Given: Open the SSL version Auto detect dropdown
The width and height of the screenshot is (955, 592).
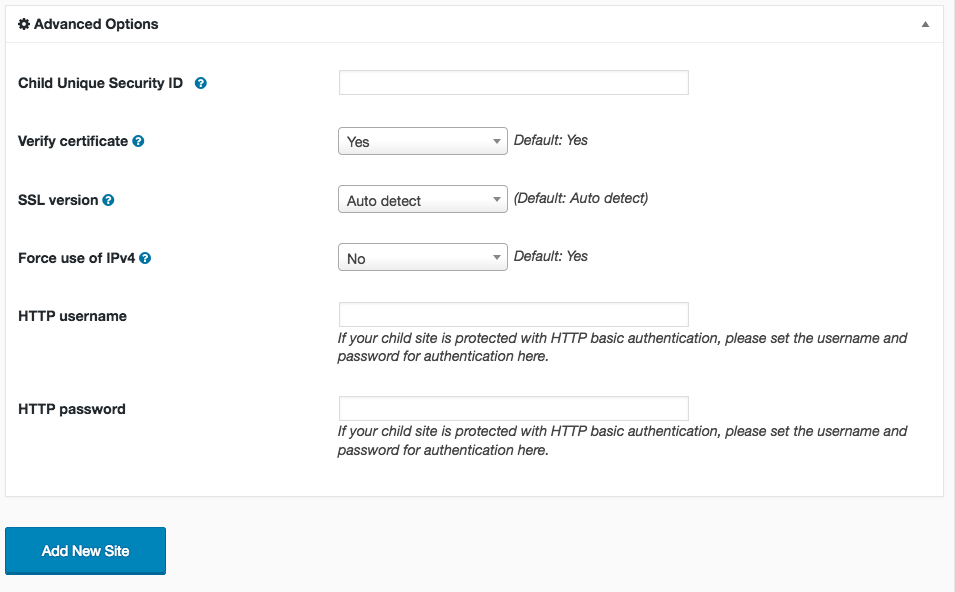Looking at the screenshot, I should (423, 199).
